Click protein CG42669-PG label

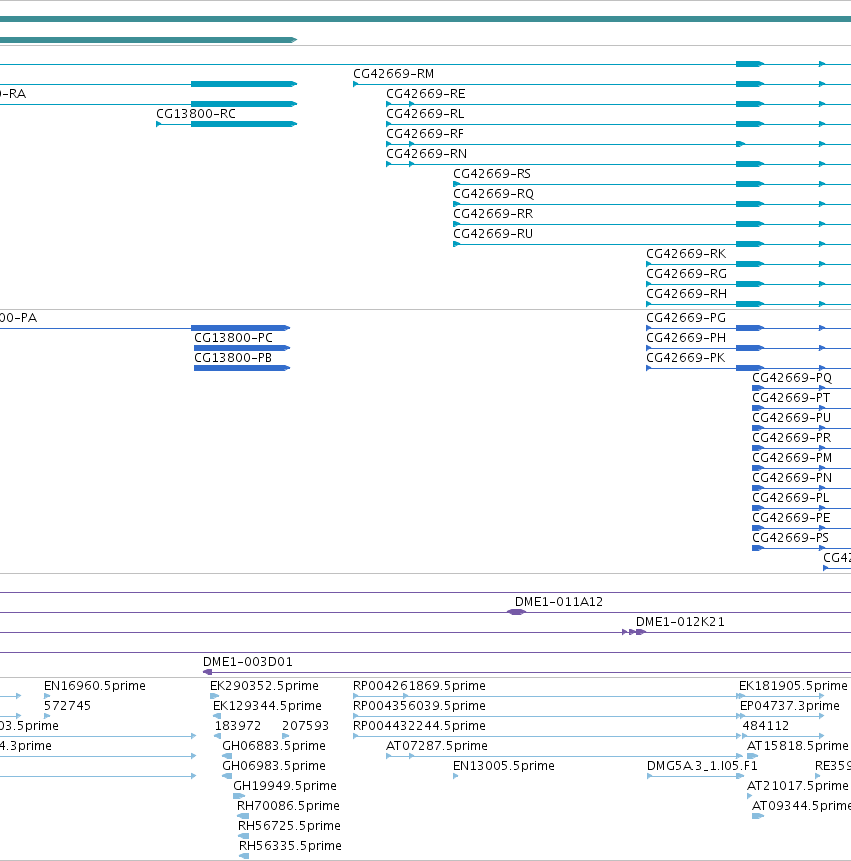(686, 318)
